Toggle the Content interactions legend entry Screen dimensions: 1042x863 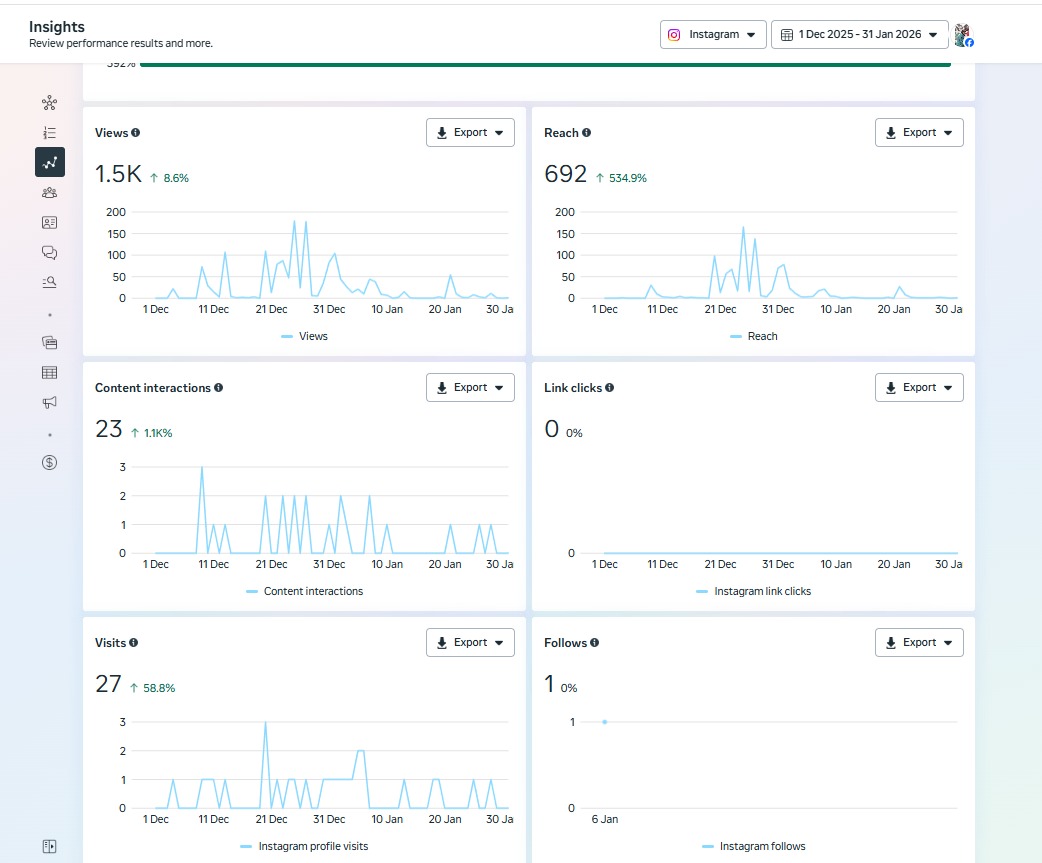(x=304, y=592)
